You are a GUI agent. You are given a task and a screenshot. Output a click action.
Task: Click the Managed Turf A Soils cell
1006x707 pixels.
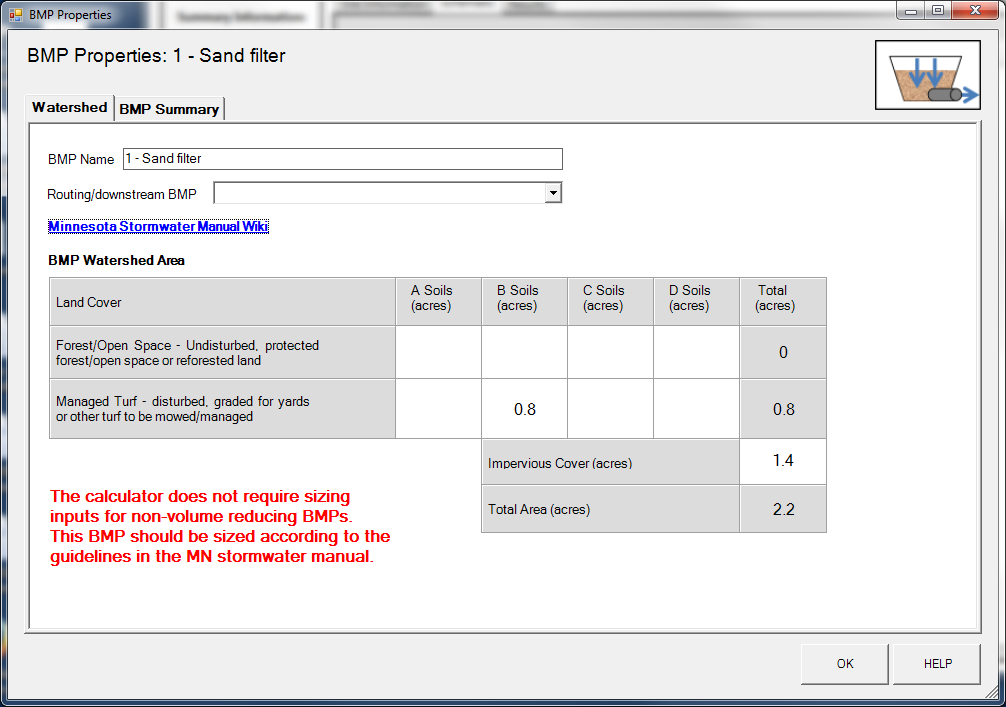pyautogui.click(x=438, y=409)
